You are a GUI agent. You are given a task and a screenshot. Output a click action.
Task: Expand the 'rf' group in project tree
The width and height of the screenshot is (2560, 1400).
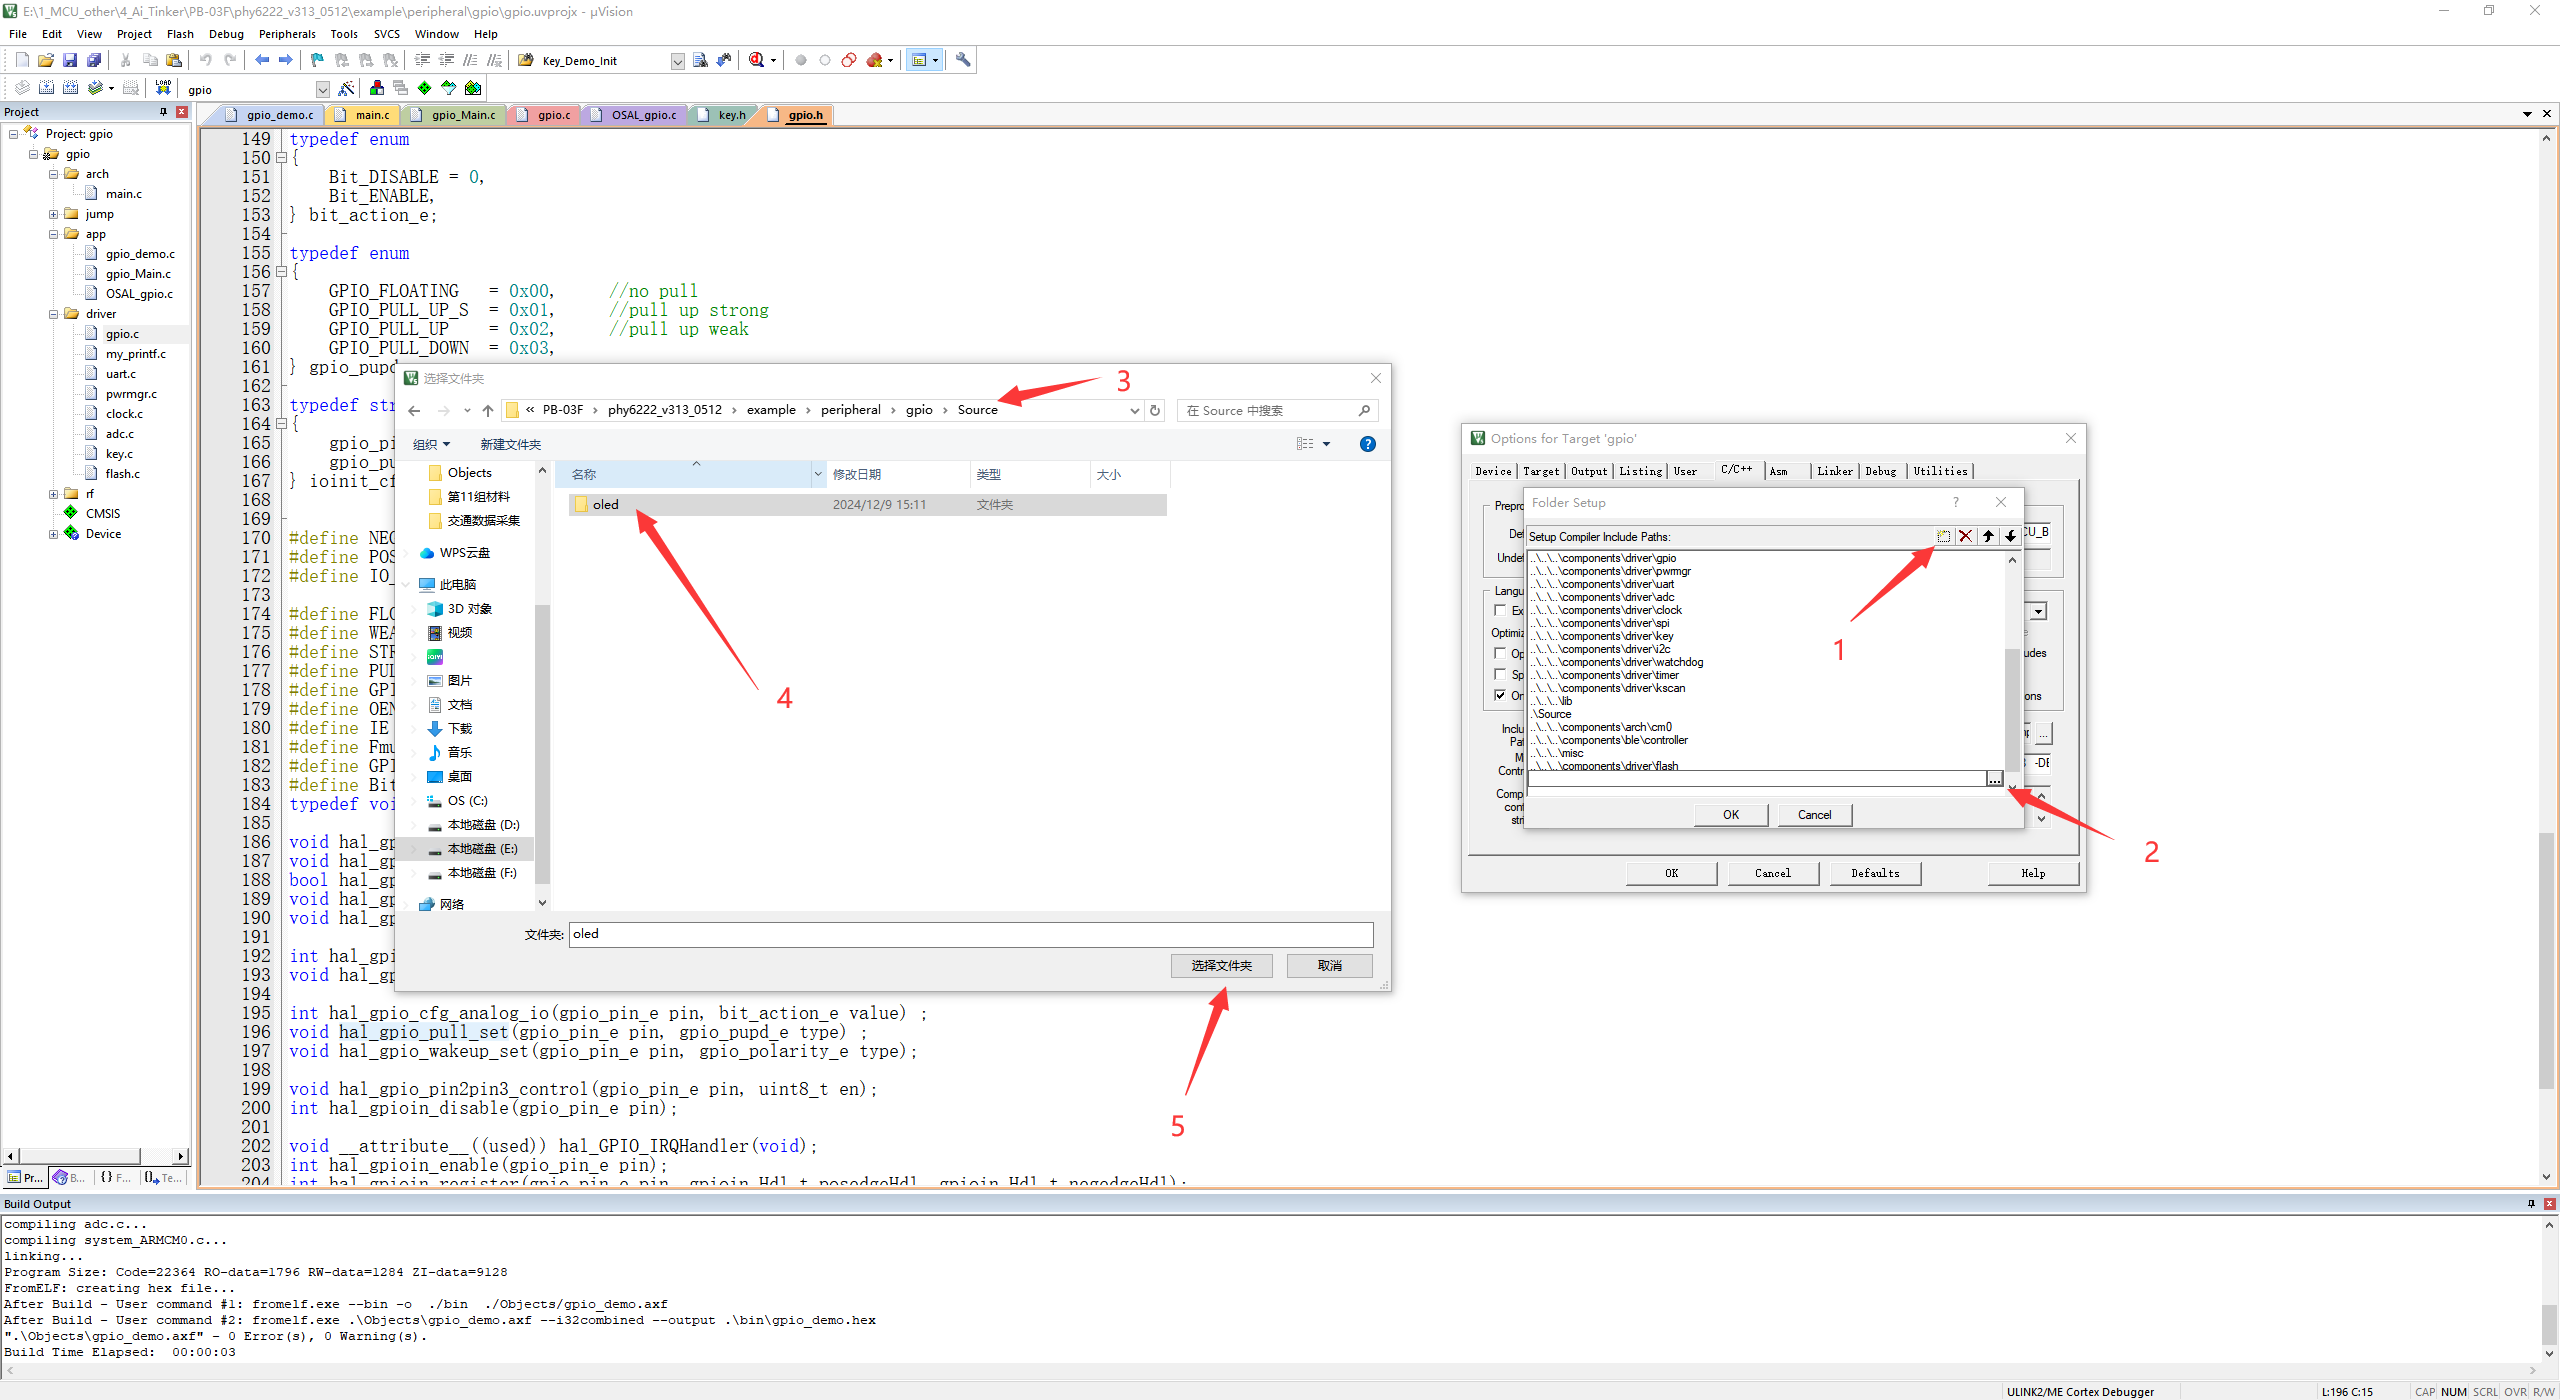click(54, 494)
